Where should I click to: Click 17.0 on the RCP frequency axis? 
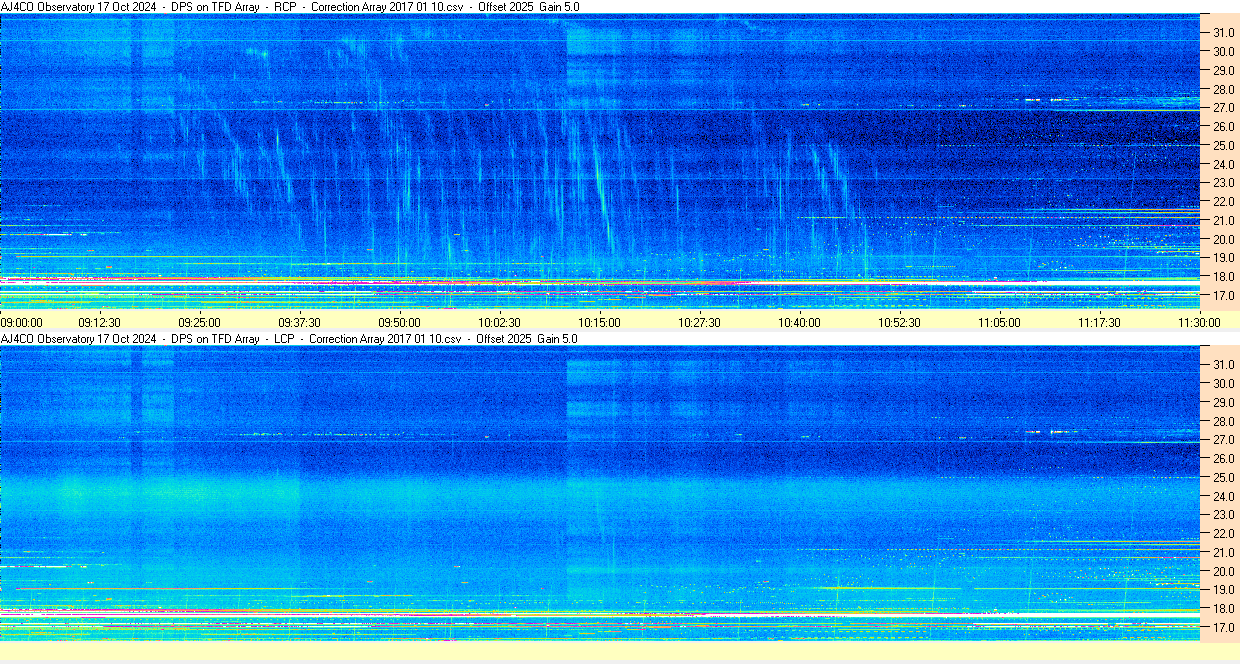(1224, 296)
